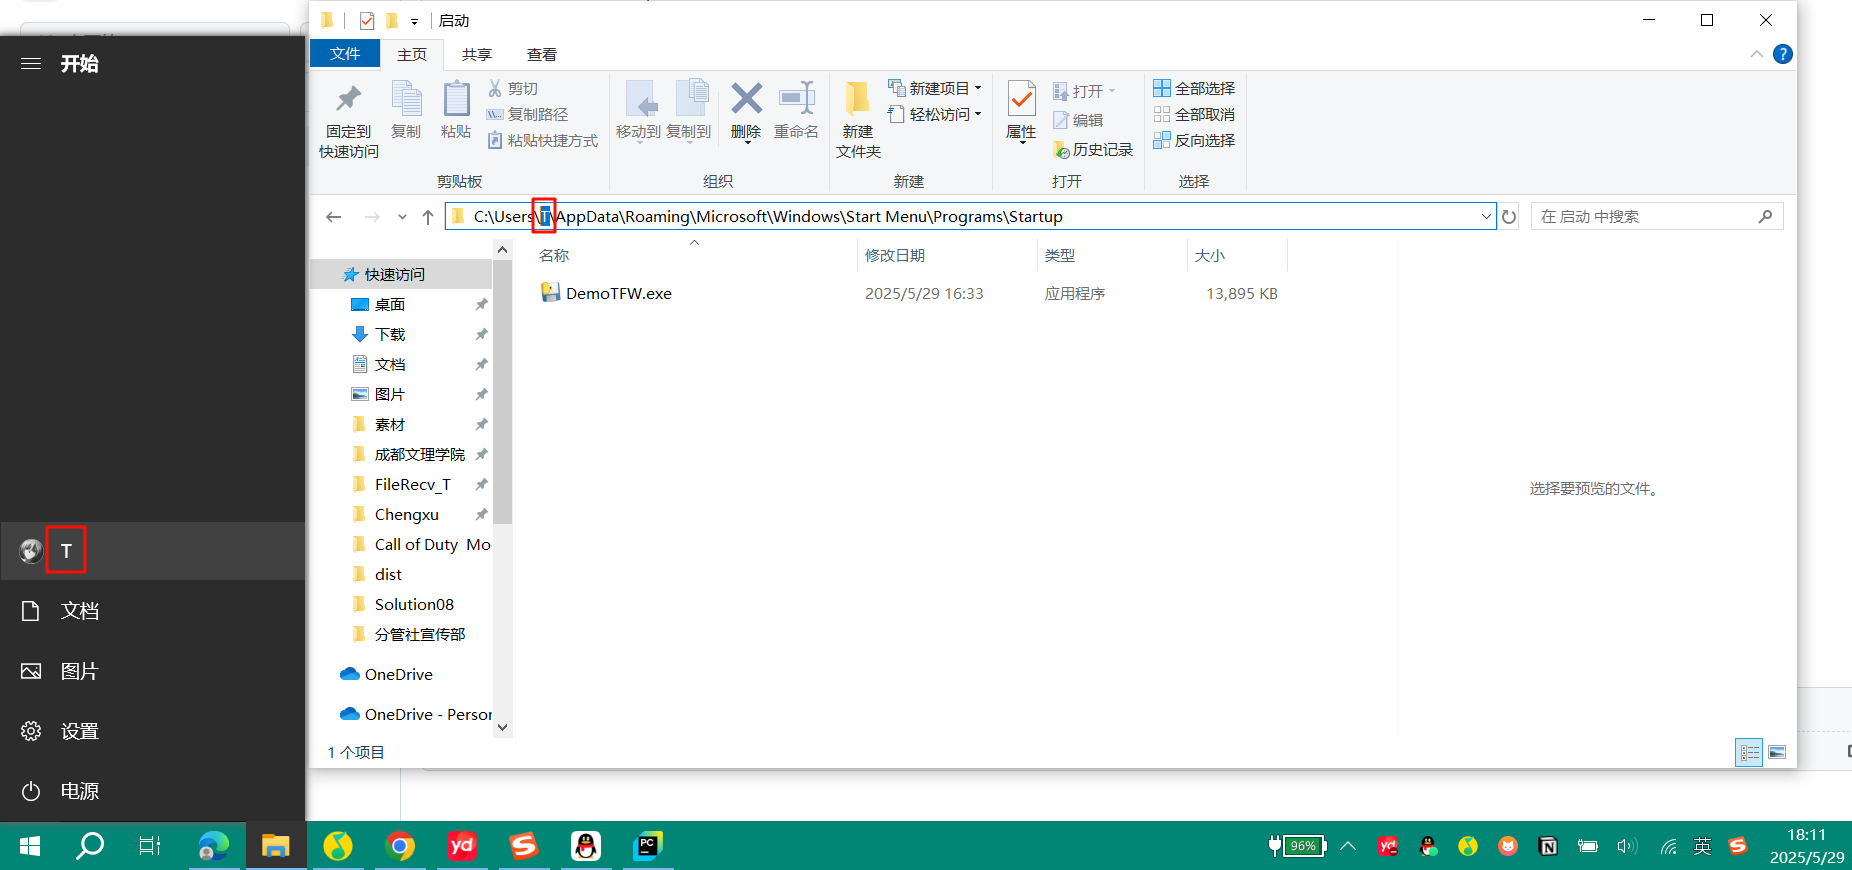Open the Properties (属性) button
Screen dimensions: 1852x870
click(1021, 112)
